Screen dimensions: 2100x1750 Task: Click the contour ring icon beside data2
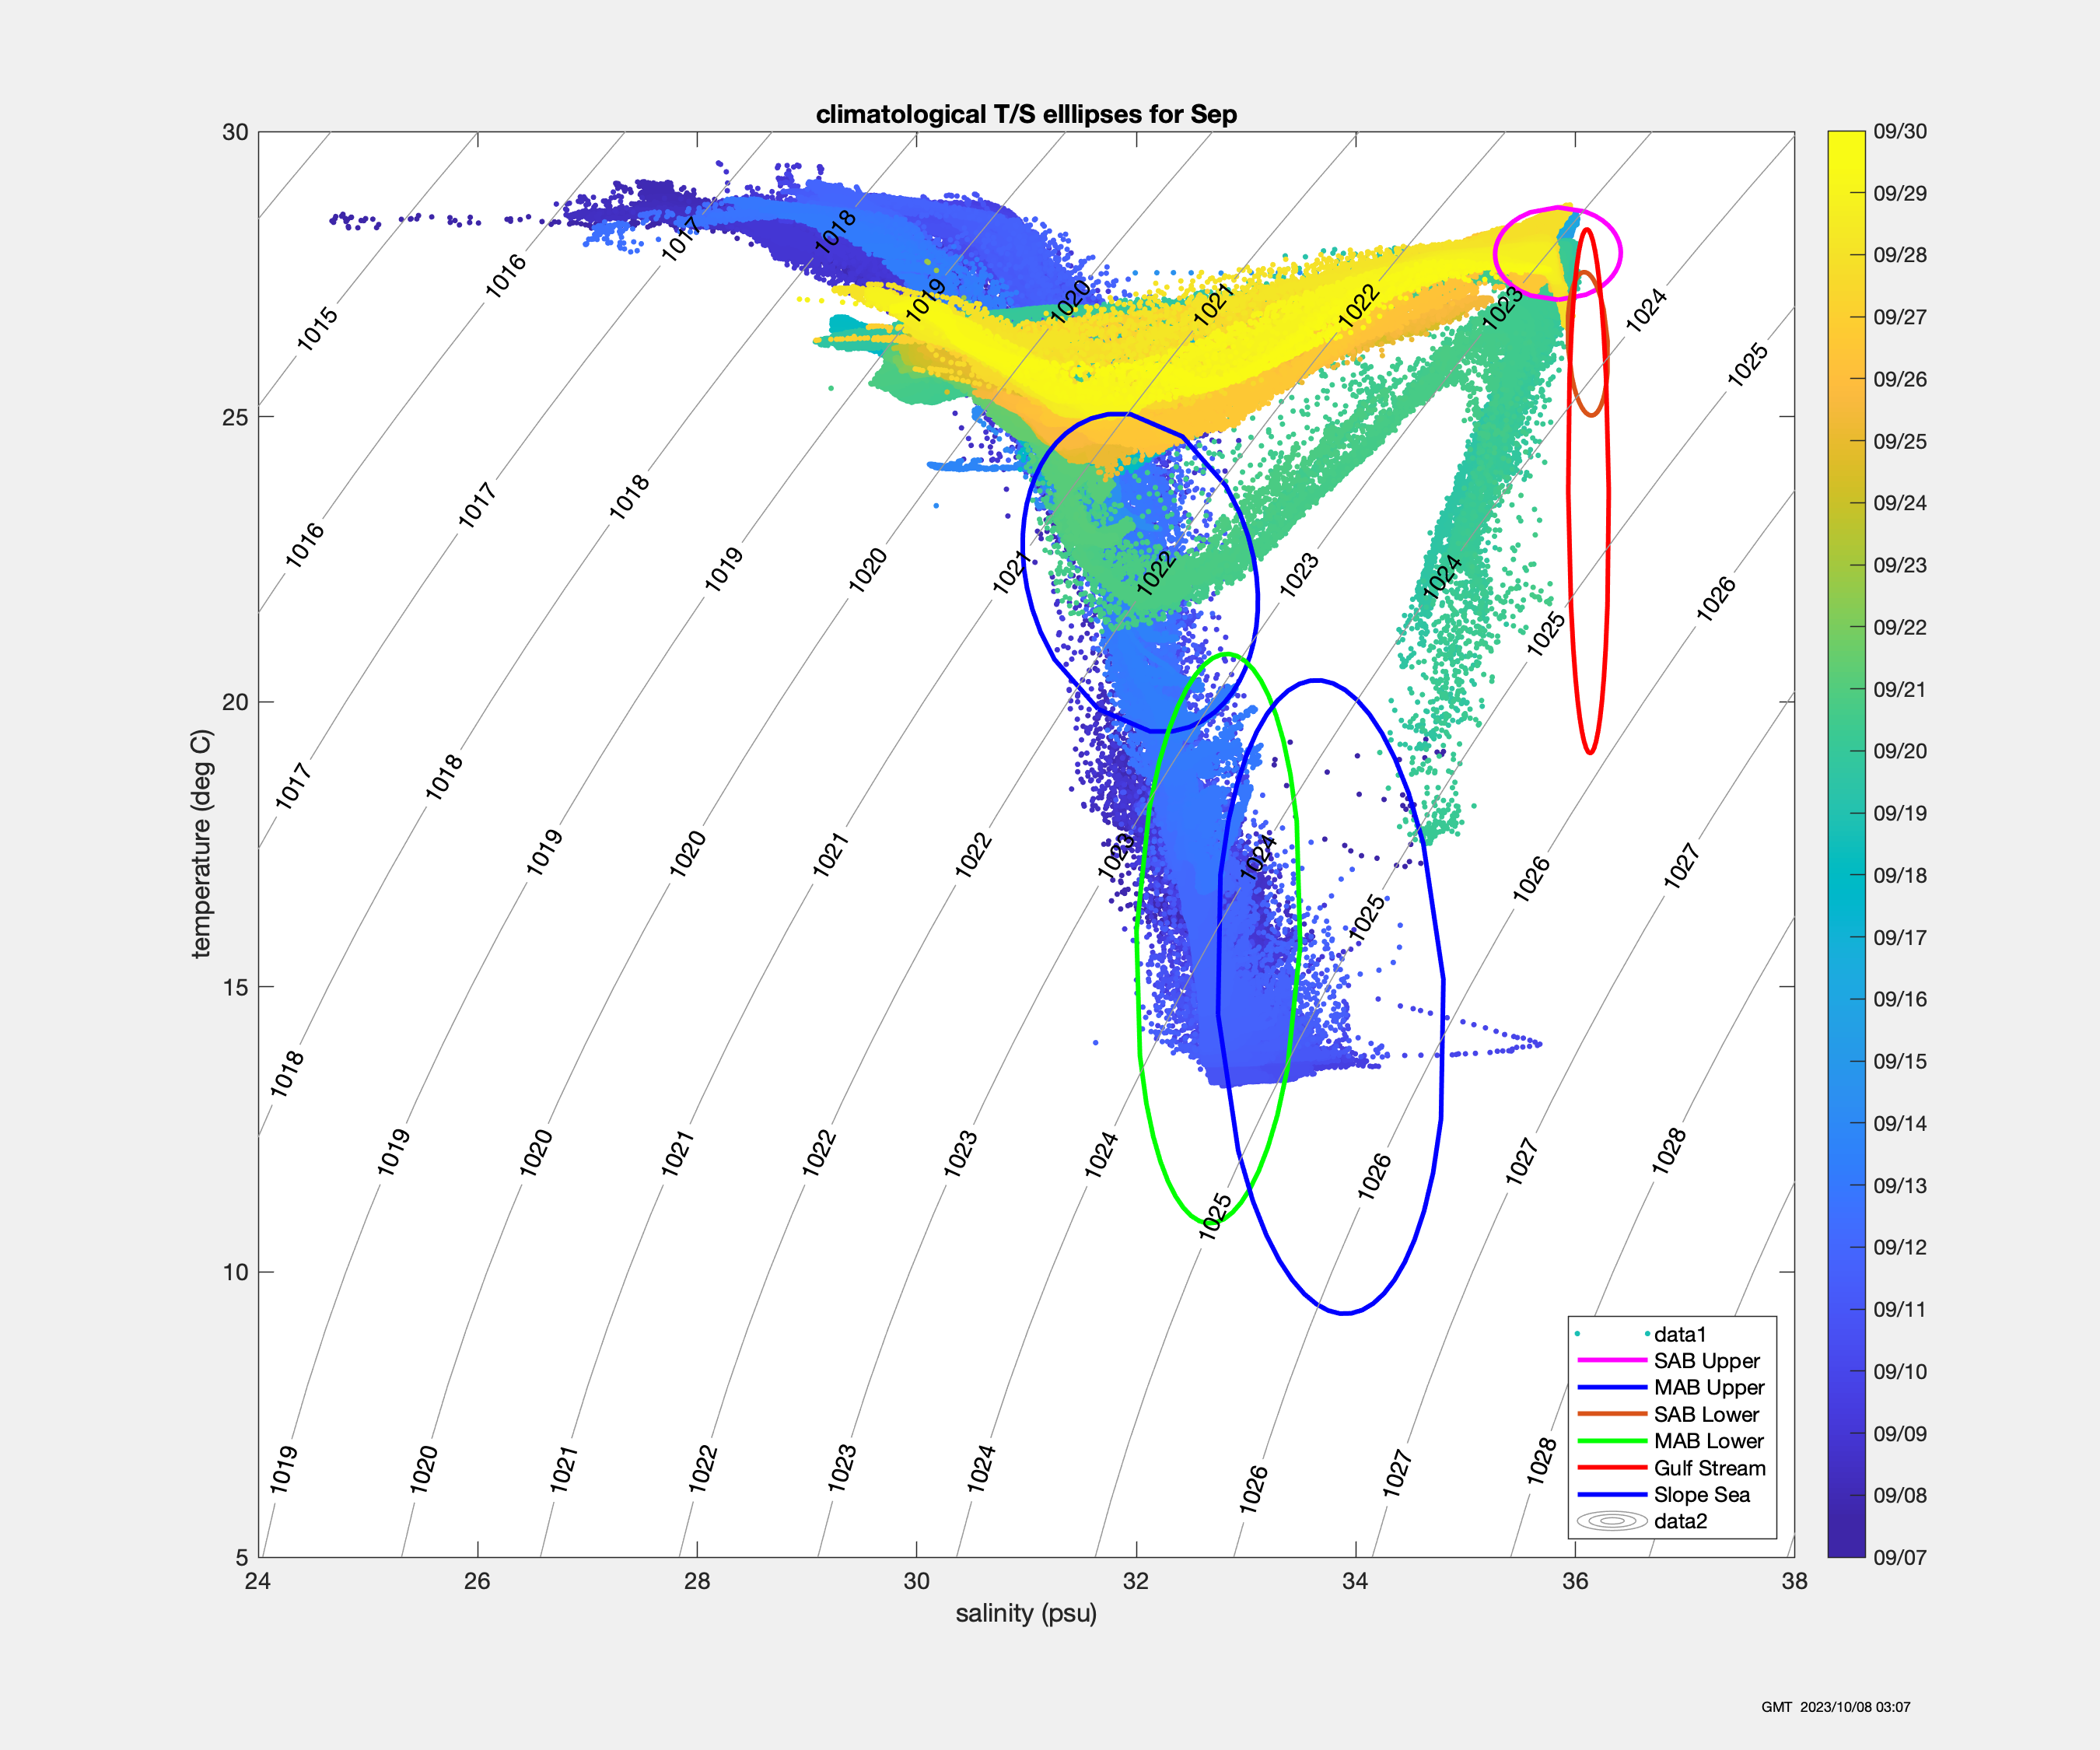tap(1612, 1521)
